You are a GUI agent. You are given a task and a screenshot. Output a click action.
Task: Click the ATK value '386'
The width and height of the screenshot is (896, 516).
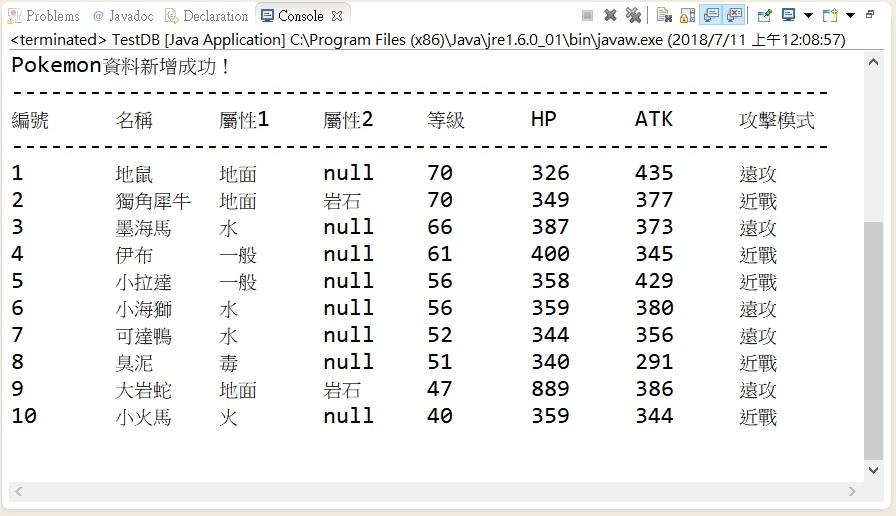pos(654,389)
